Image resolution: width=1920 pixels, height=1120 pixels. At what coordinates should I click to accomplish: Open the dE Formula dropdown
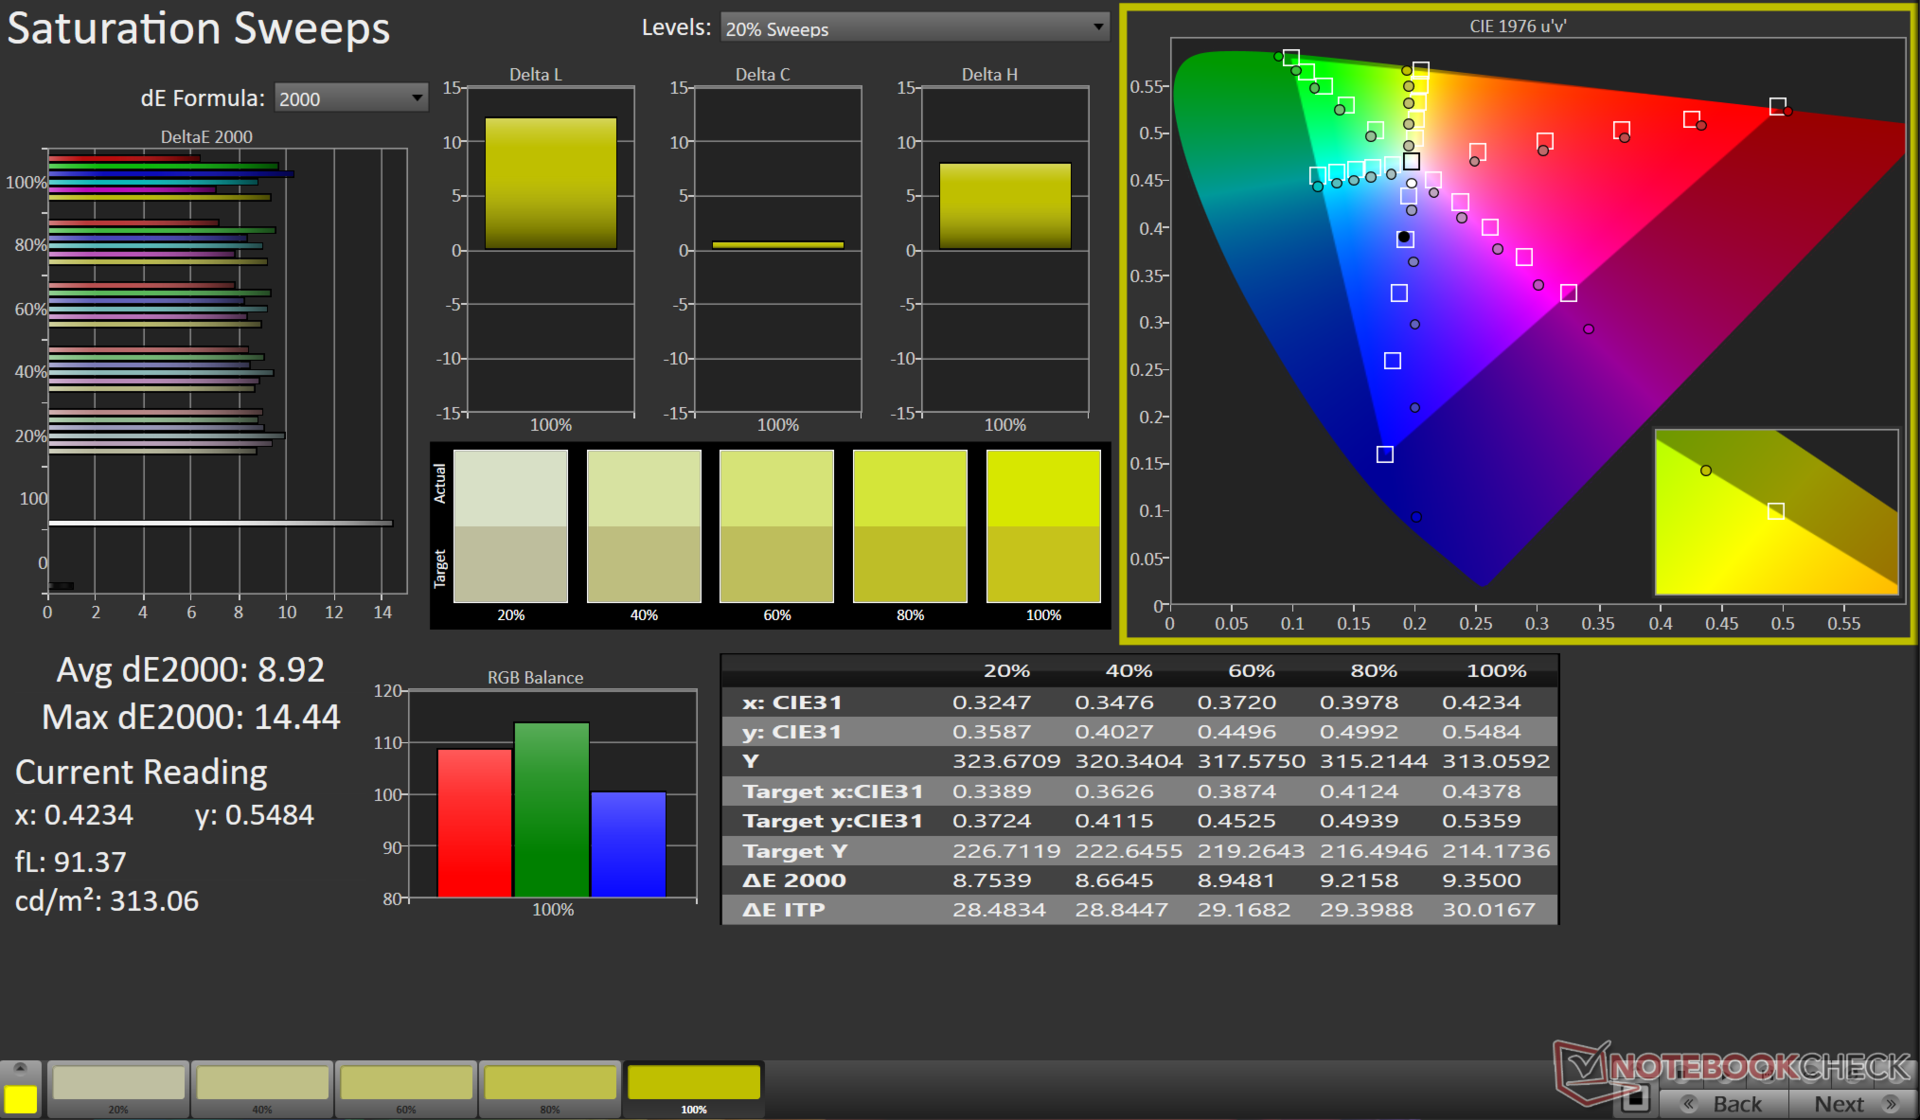[350, 98]
